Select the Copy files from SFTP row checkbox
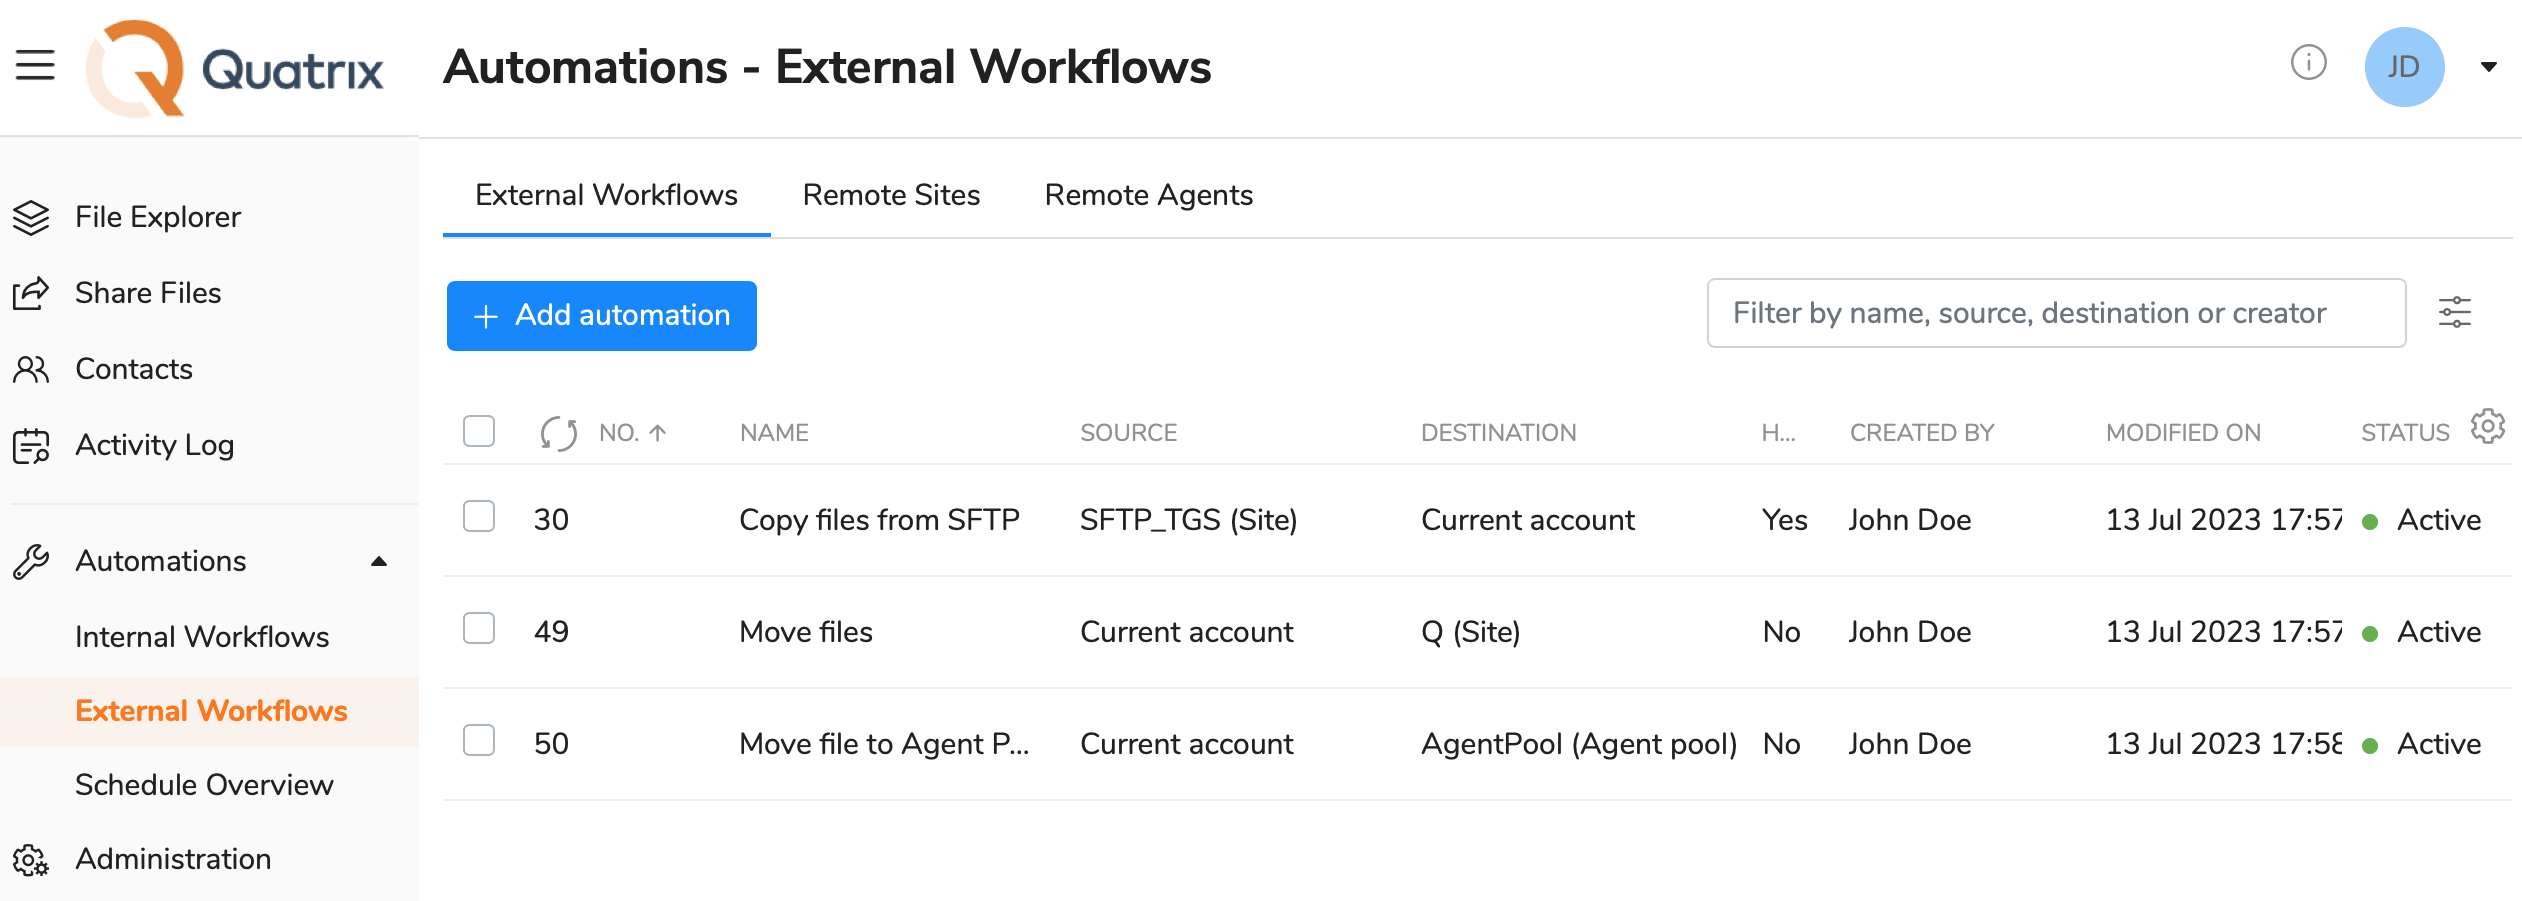 [479, 517]
